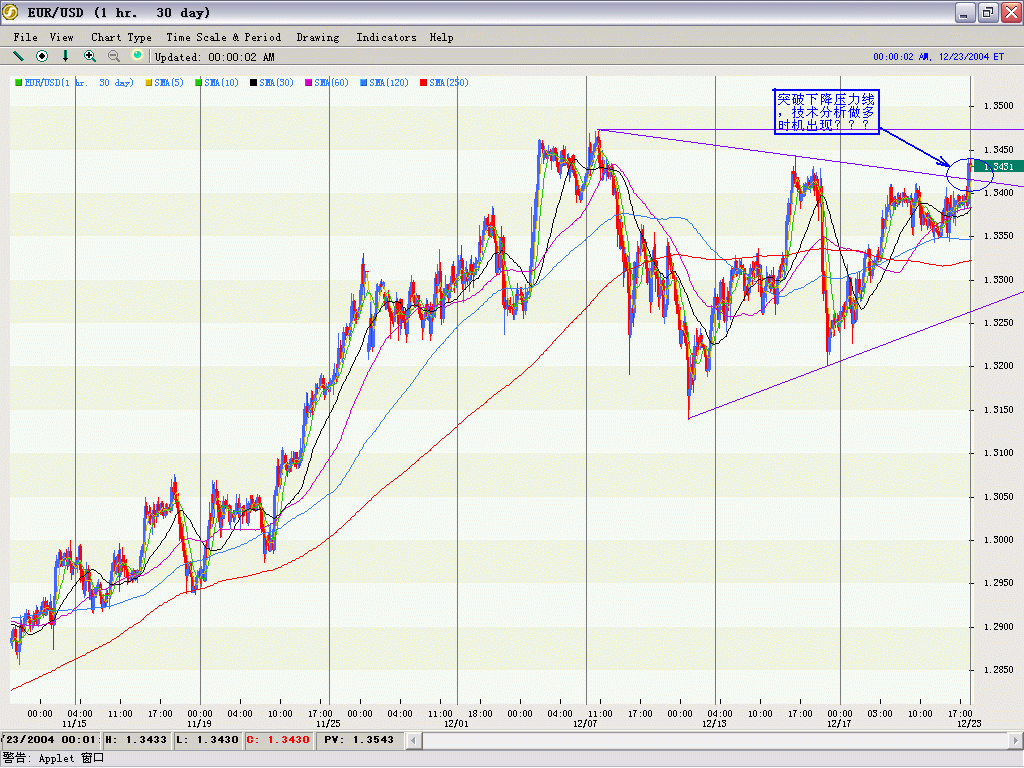This screenshot has width=1024, height=768.
Task: Click the SMA(5) yellow legend swatch
Action: (148, 82)
